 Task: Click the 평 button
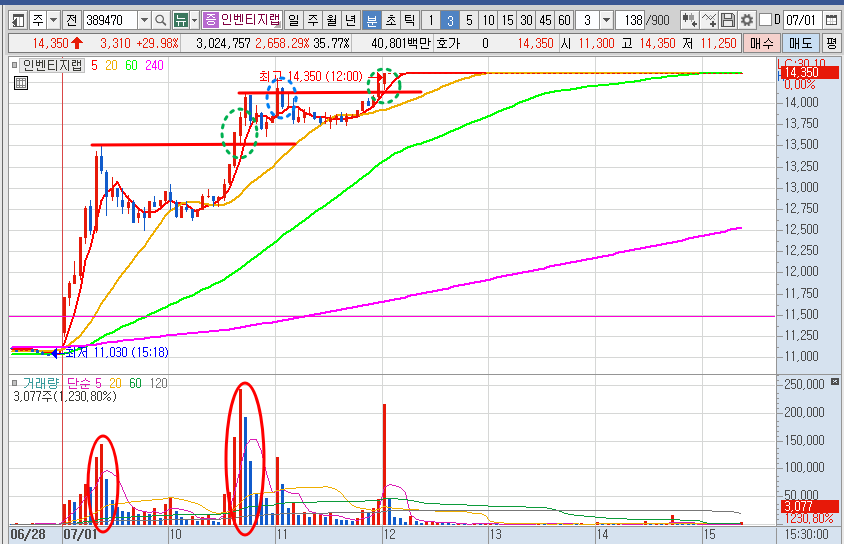(x=832, y=43)
